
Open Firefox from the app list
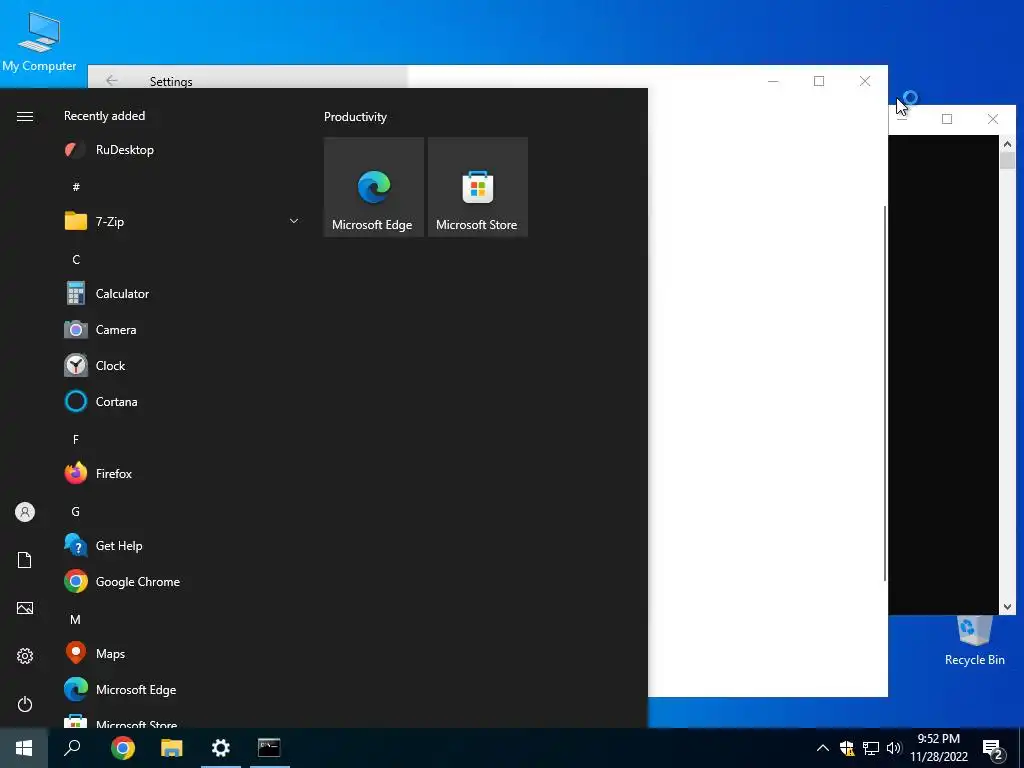click(x=182, y=473)
